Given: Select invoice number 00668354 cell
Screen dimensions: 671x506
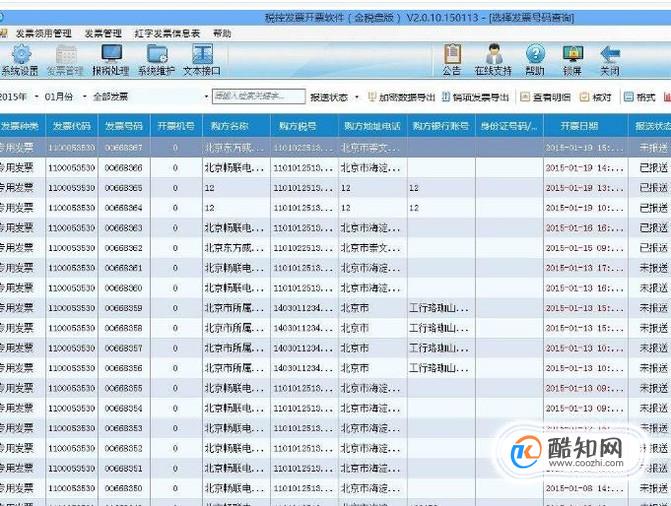Looking at the screenshot, I should tap(124, 408).
